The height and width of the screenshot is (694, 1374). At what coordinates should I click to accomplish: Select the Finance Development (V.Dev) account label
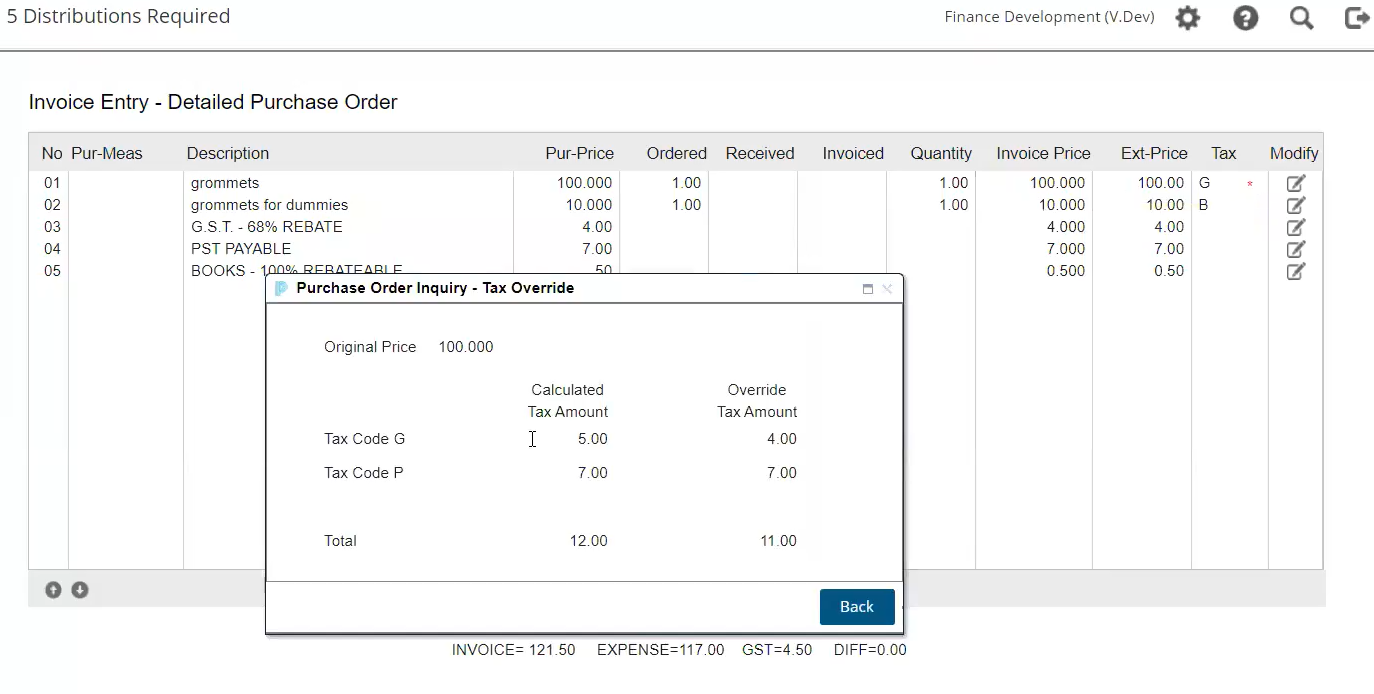point(1048,17)
